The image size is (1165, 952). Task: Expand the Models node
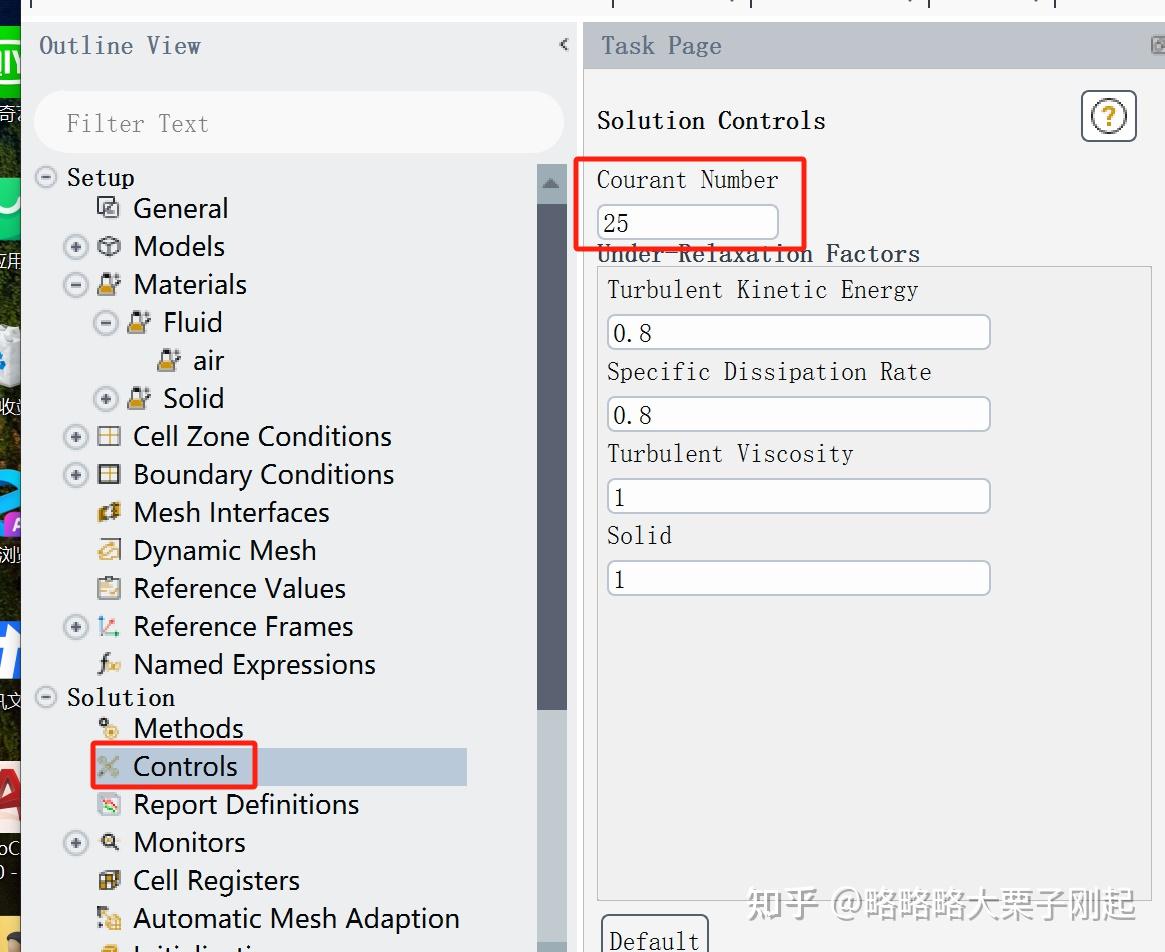tap(76, 247)
